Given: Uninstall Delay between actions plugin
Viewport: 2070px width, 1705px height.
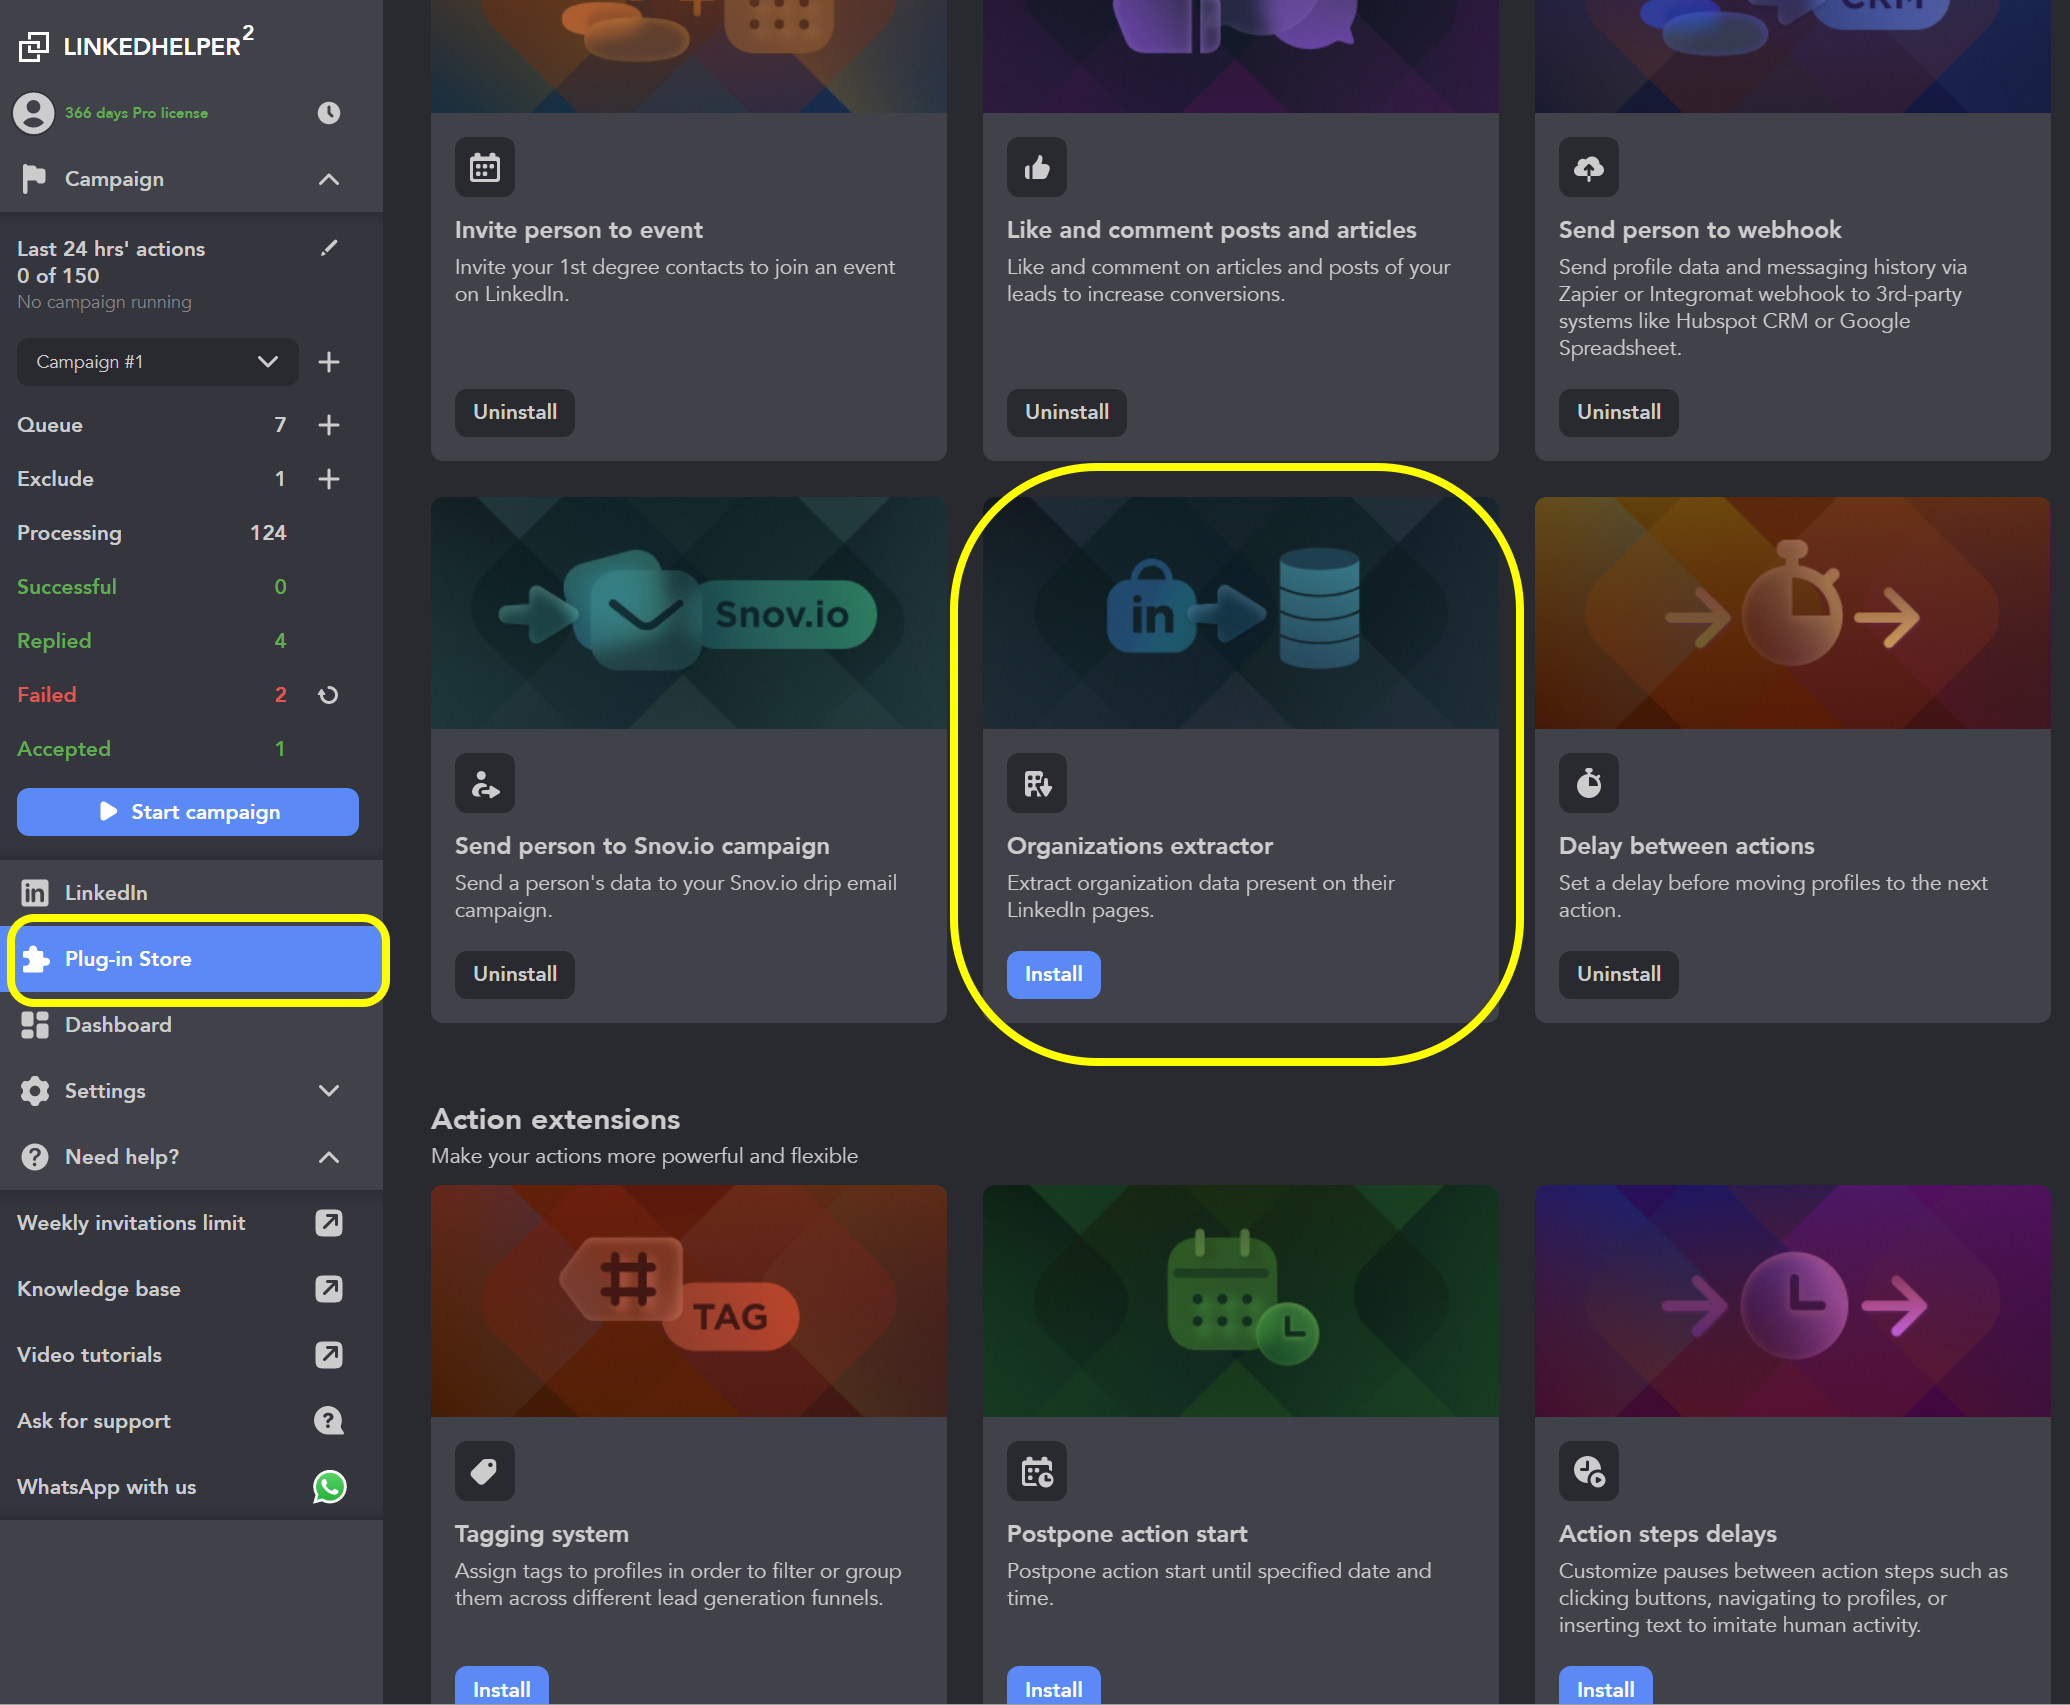Looking at the screenshot, I should (1619, 974).
